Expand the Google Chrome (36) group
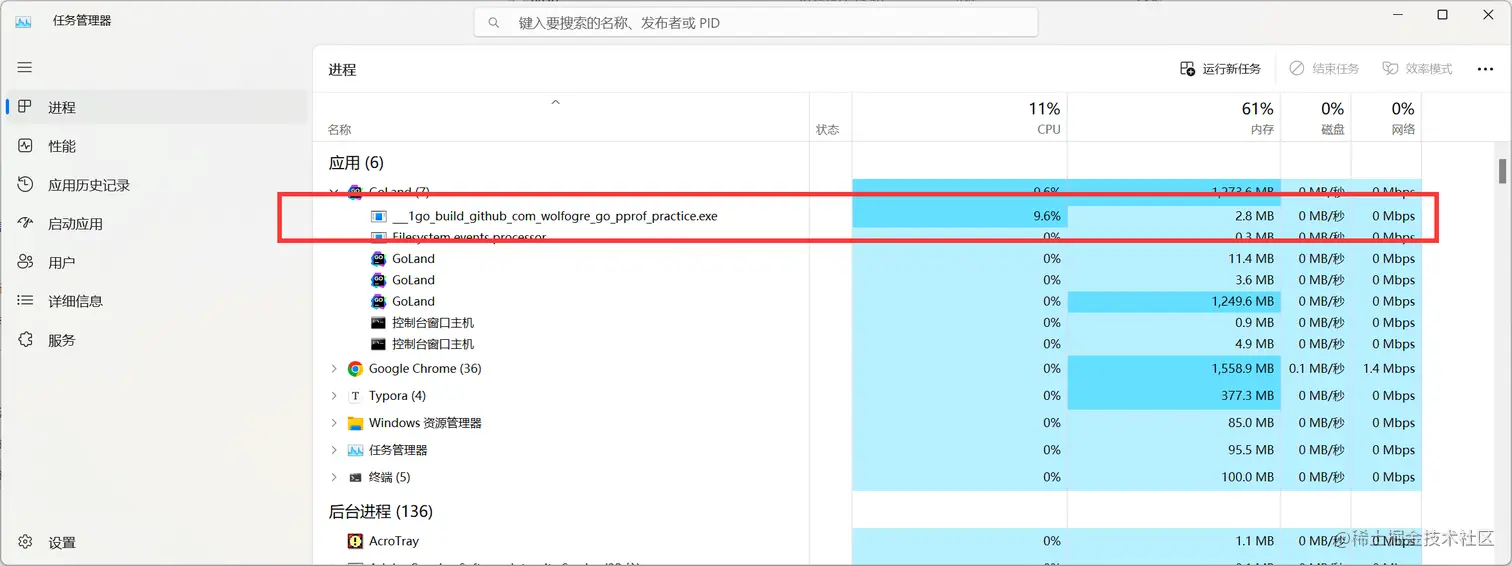 tap(334, 369)
